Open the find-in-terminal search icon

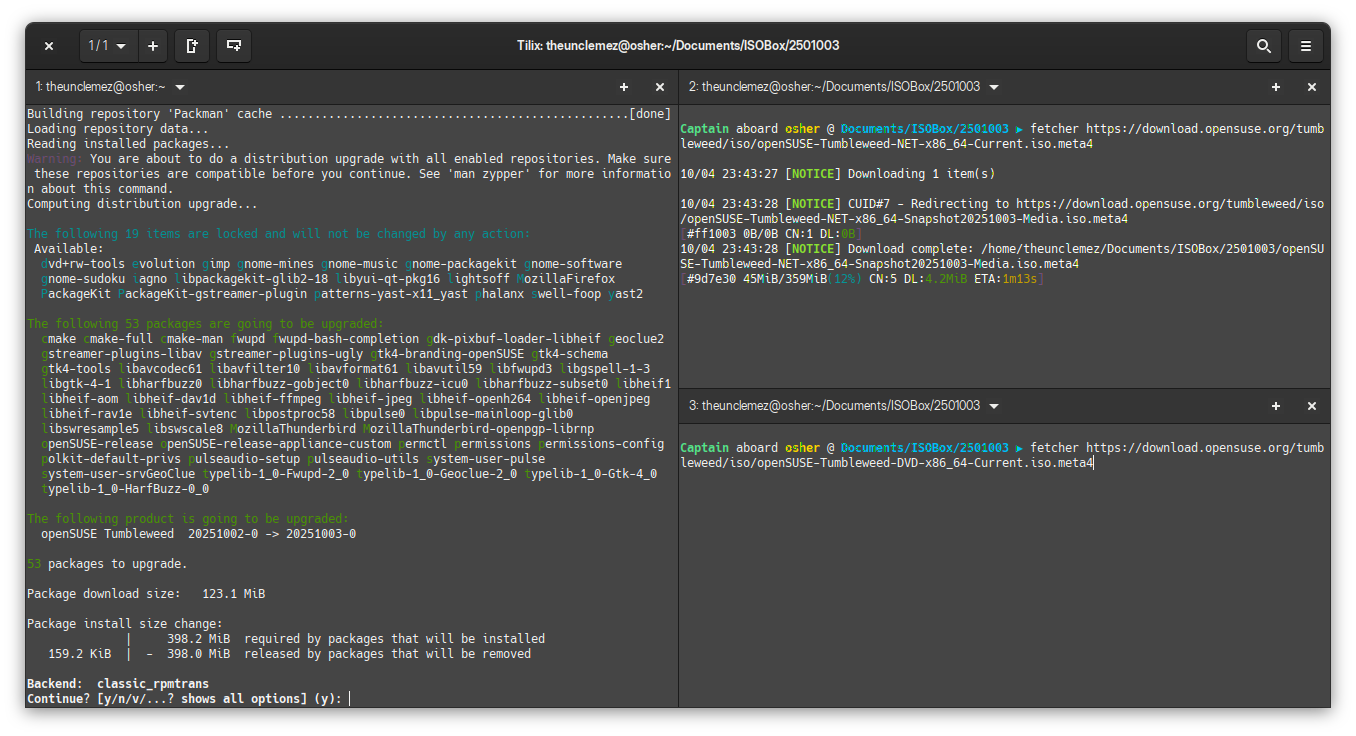pos(1263,46)
